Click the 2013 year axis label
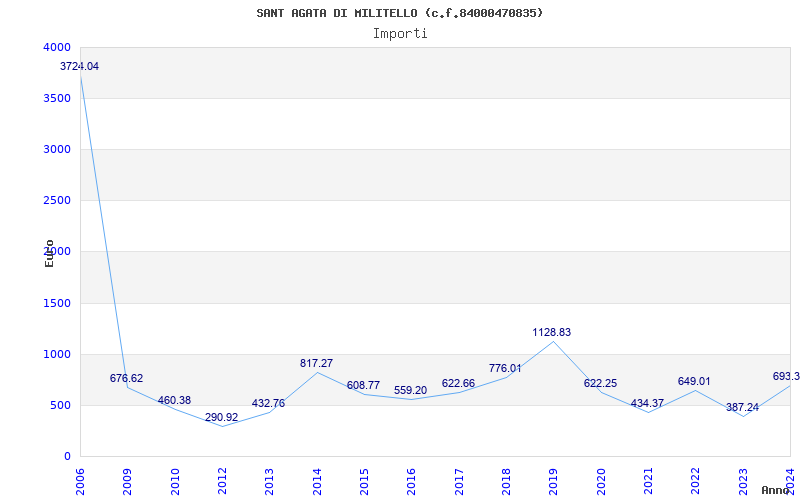800x500 pixels. point(269,482)
